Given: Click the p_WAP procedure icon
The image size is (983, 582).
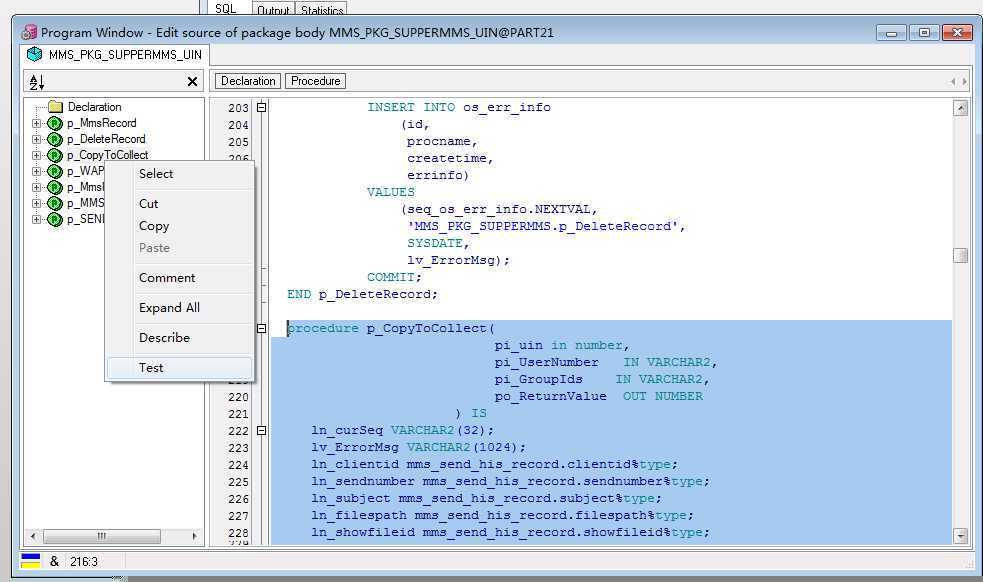Looking at the screenshot, I should (55, 171).
